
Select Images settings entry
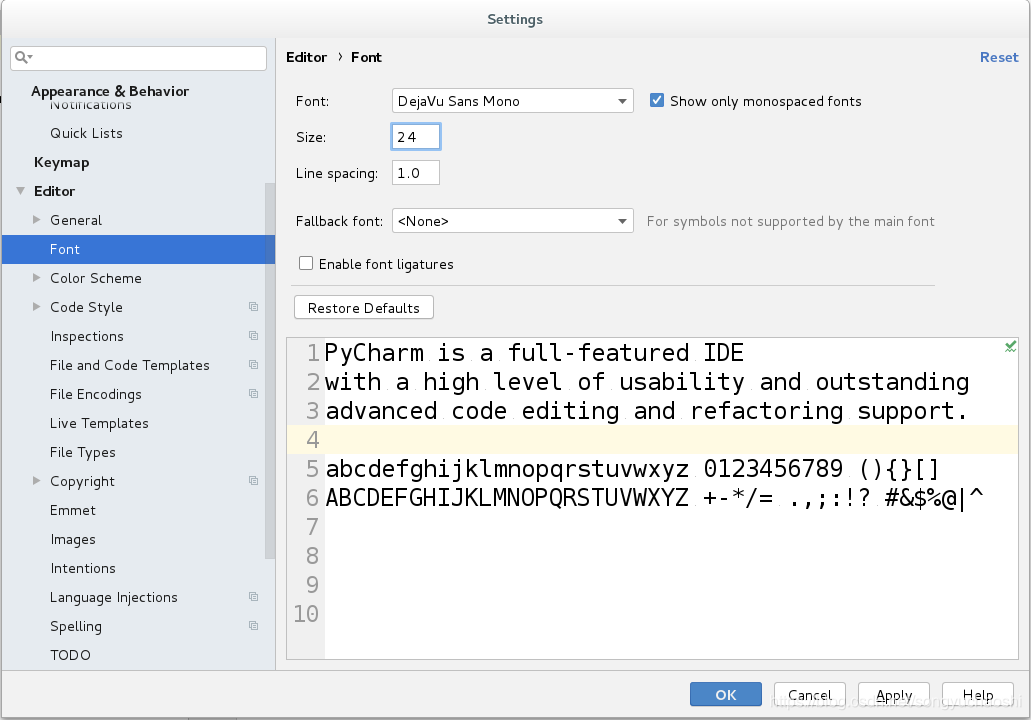pos(73,539)
